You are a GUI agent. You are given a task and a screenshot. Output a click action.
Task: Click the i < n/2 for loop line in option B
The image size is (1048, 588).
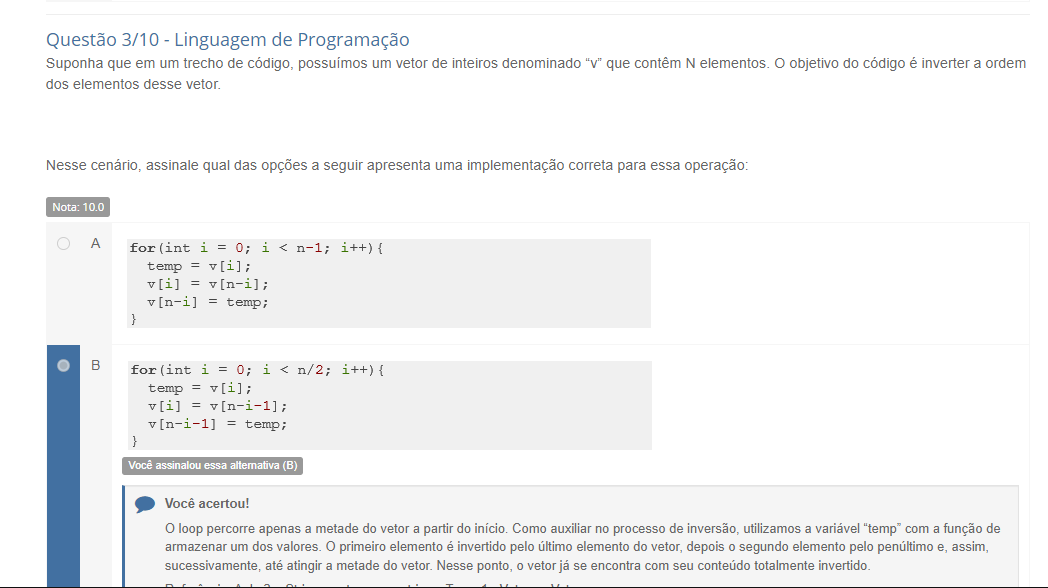pos(257,370)
